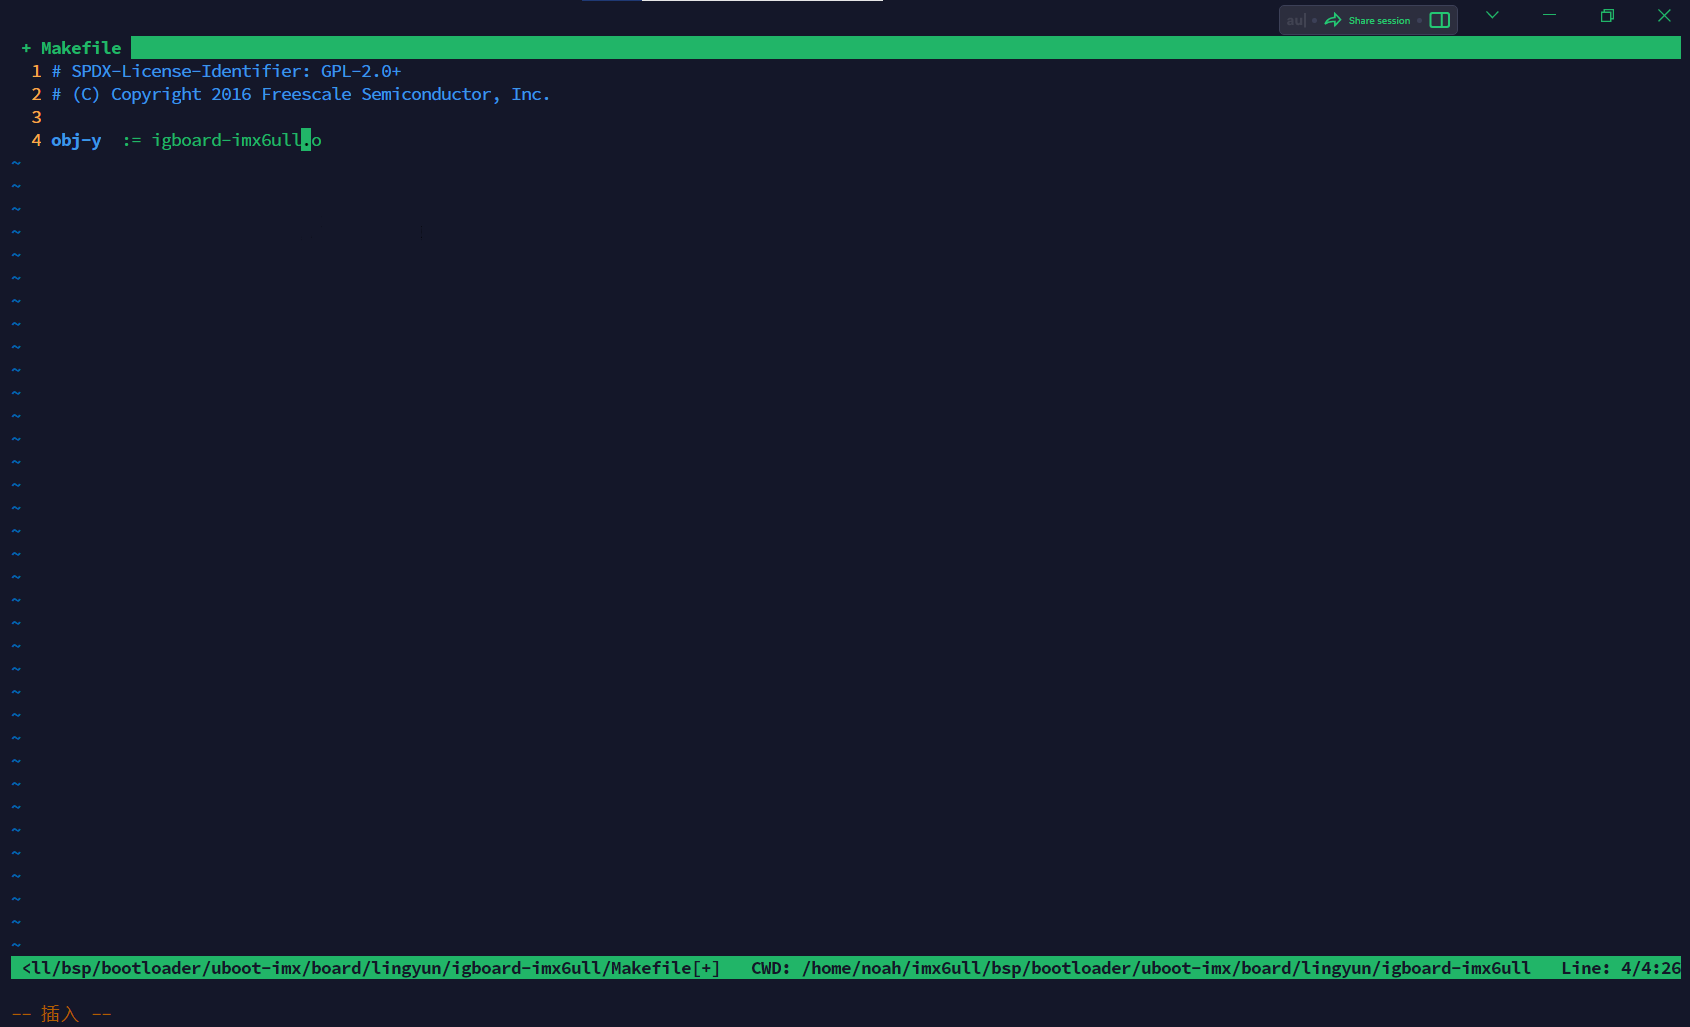The width and height of the screenshot is (1690, 1027).
Task: Close the terminal window
Action: pyautogui.click(x=1664, y=15)
